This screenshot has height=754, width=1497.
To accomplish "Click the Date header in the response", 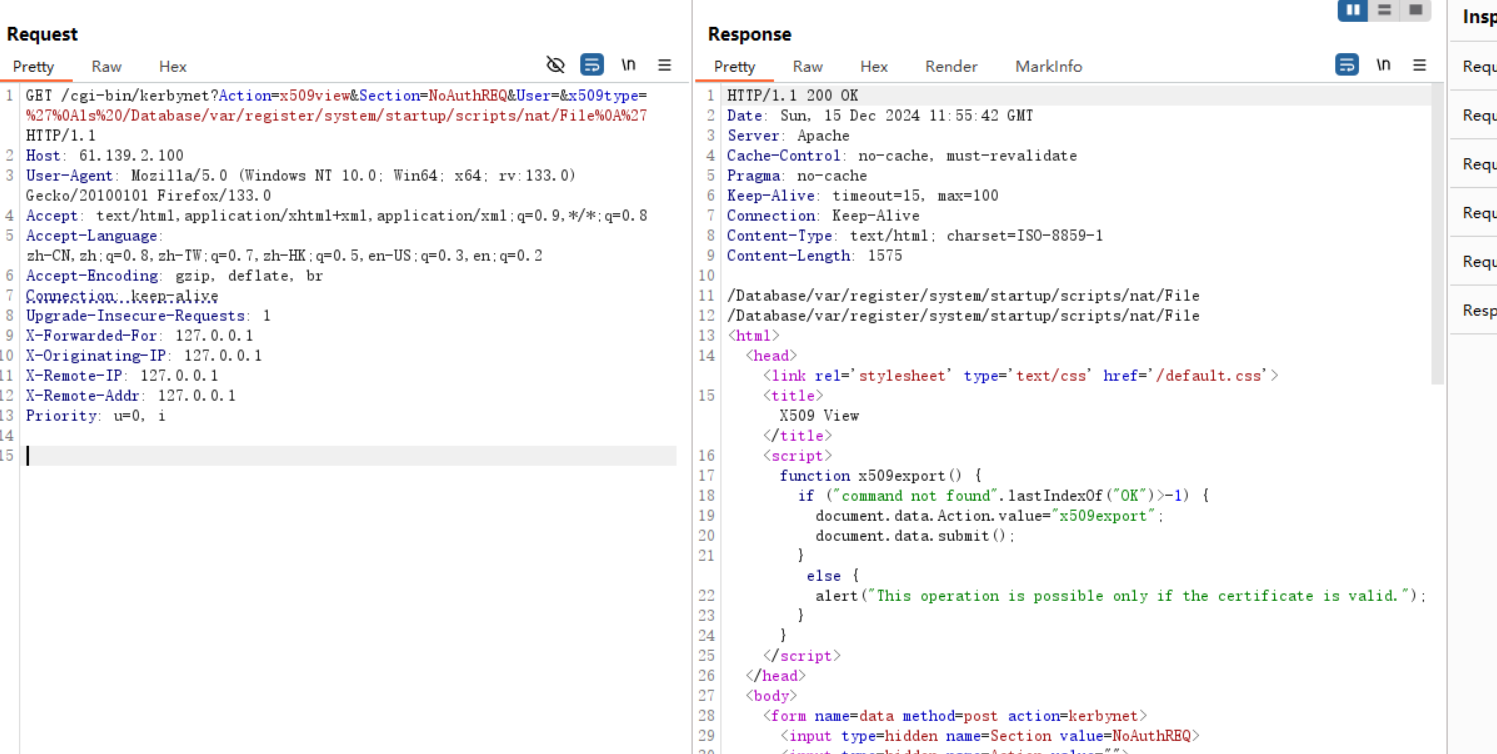I will coord(880,116).
